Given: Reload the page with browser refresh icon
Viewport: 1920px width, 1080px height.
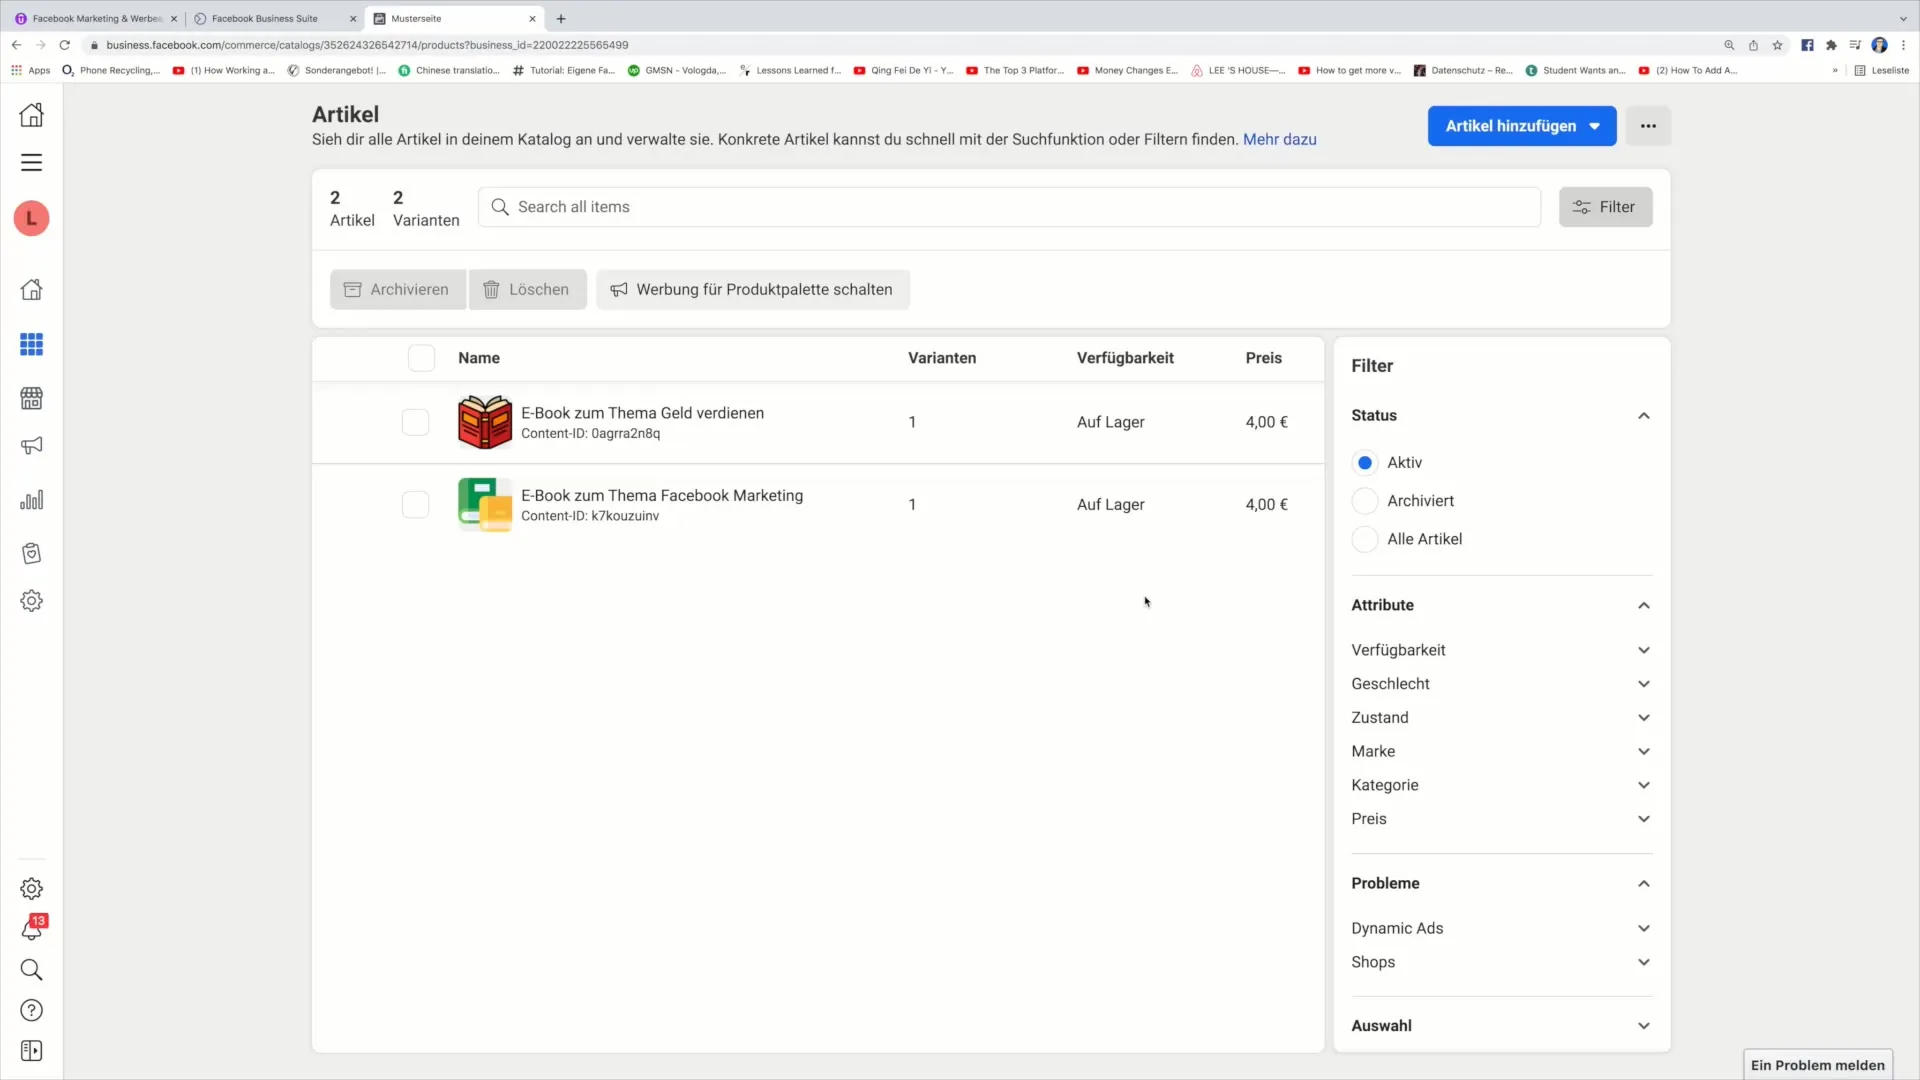Looking at the screenshot, I should (x=65, y=45).
